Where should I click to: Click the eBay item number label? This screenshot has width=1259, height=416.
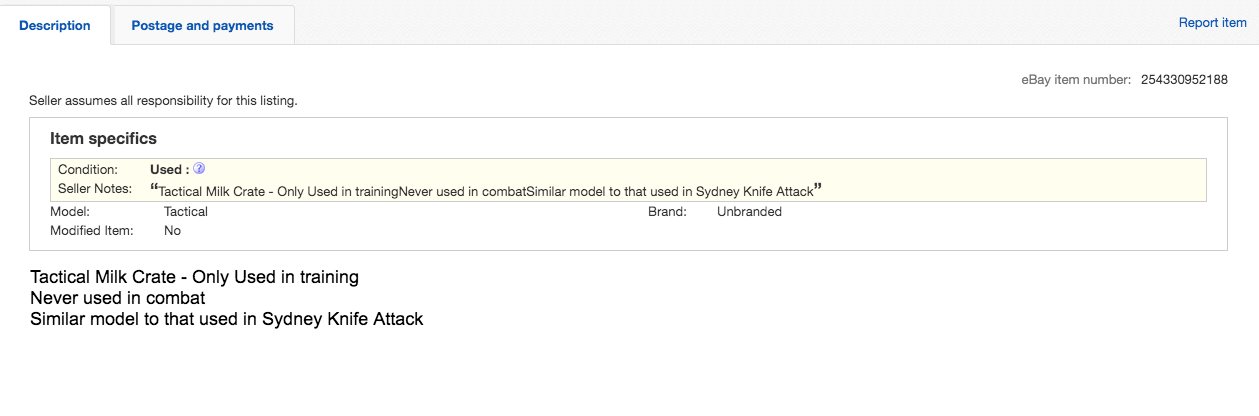coord(1076,79)
